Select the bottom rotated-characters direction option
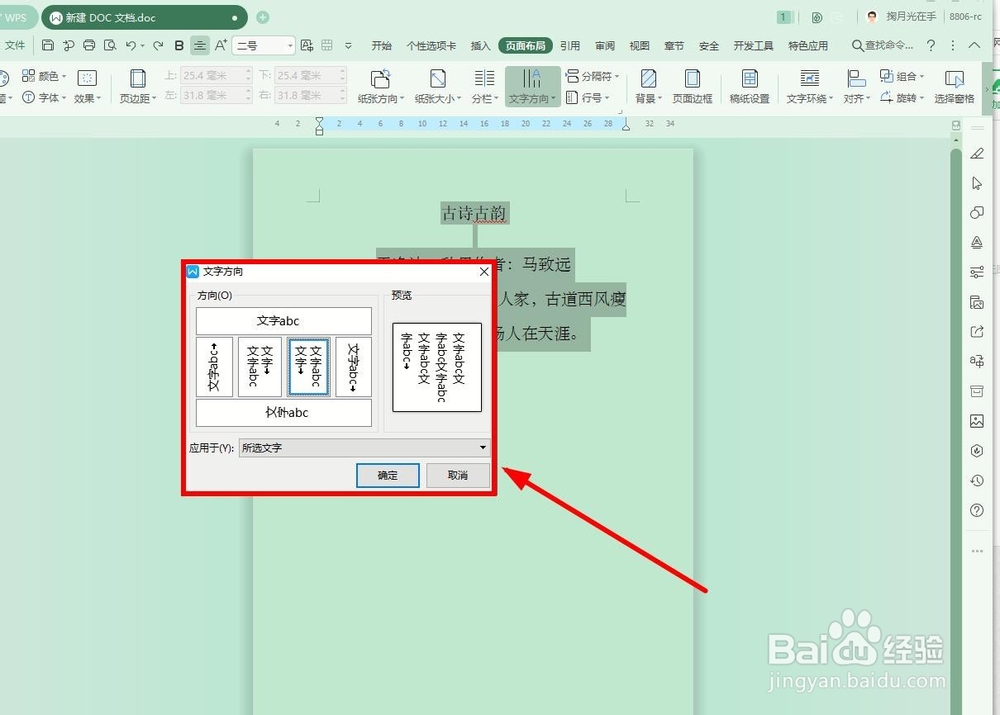Viewport: 1000px width, 715px height. point(283,413)
